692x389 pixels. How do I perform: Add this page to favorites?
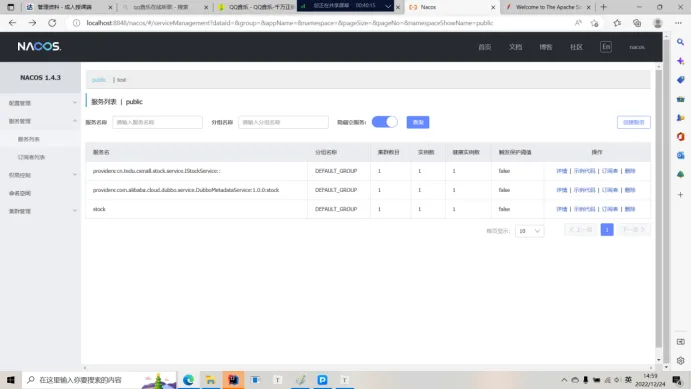pyautogui.click(x=594, y=23)
